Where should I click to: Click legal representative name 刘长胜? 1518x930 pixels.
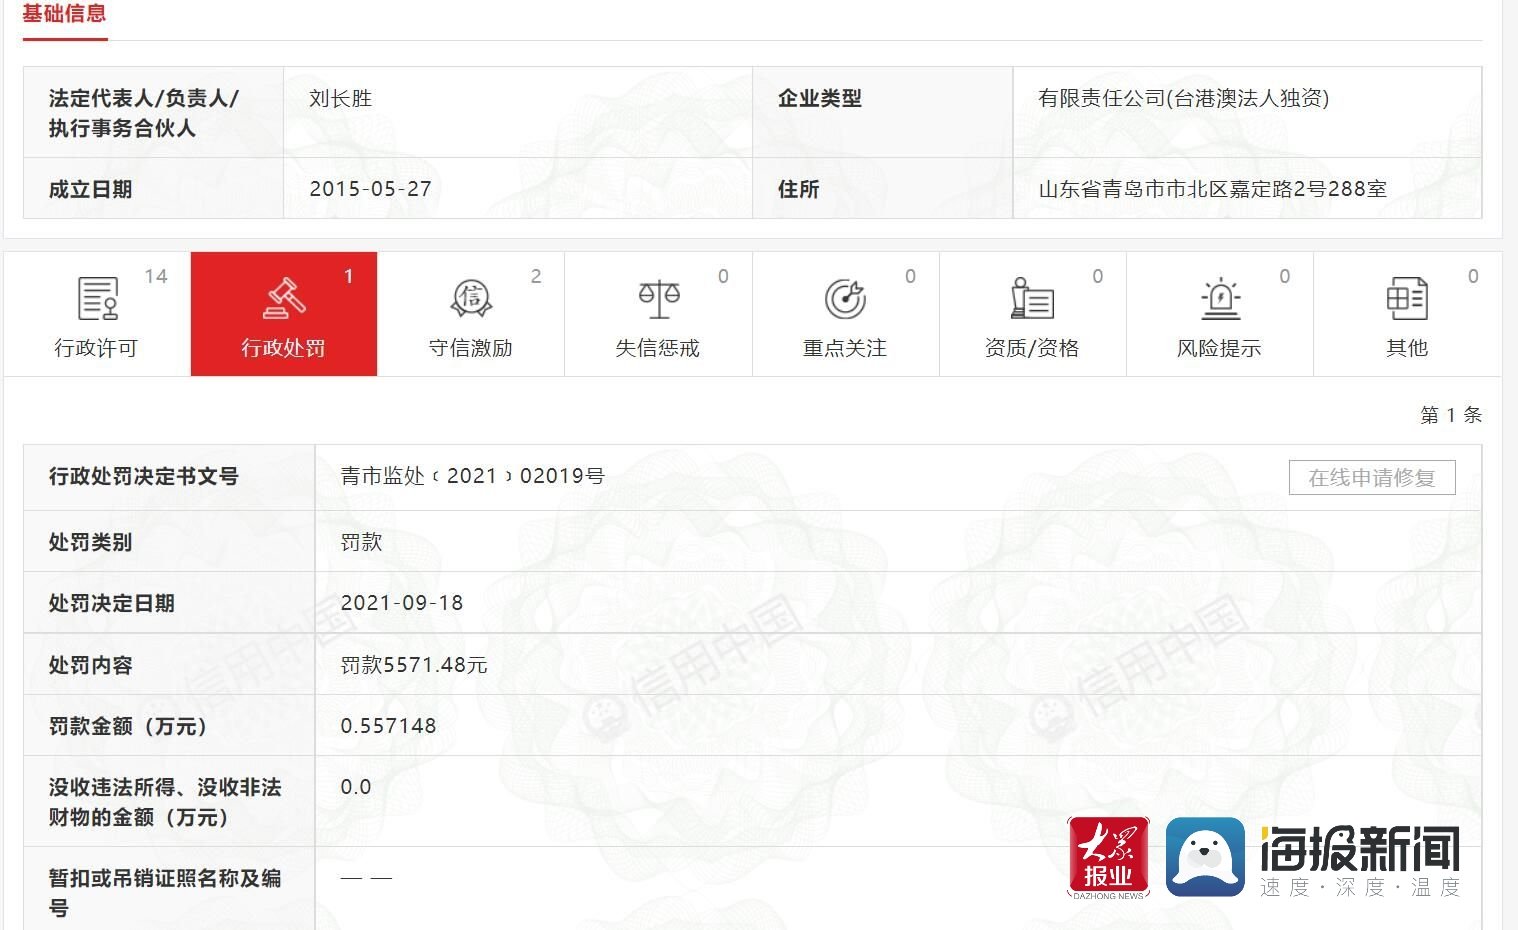pos(341,98)
